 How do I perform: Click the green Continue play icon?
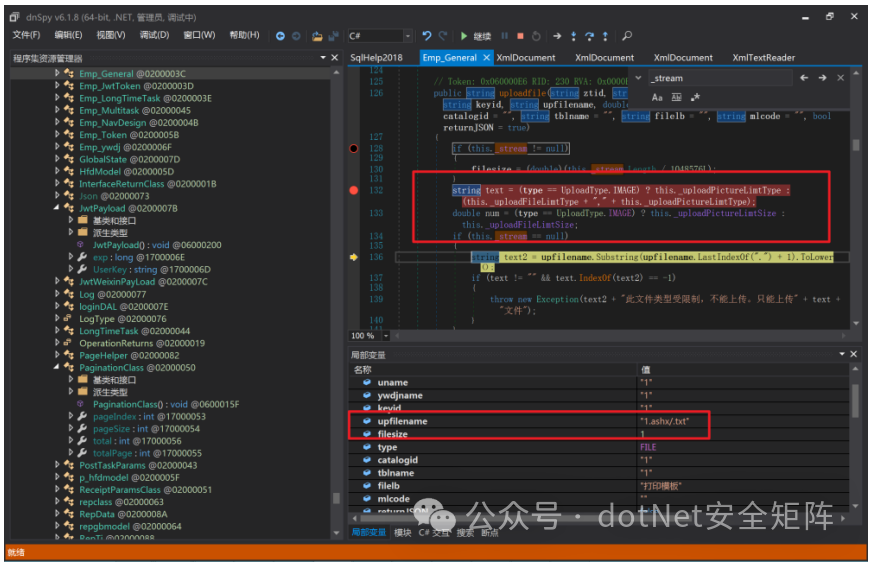coord(464,36)
